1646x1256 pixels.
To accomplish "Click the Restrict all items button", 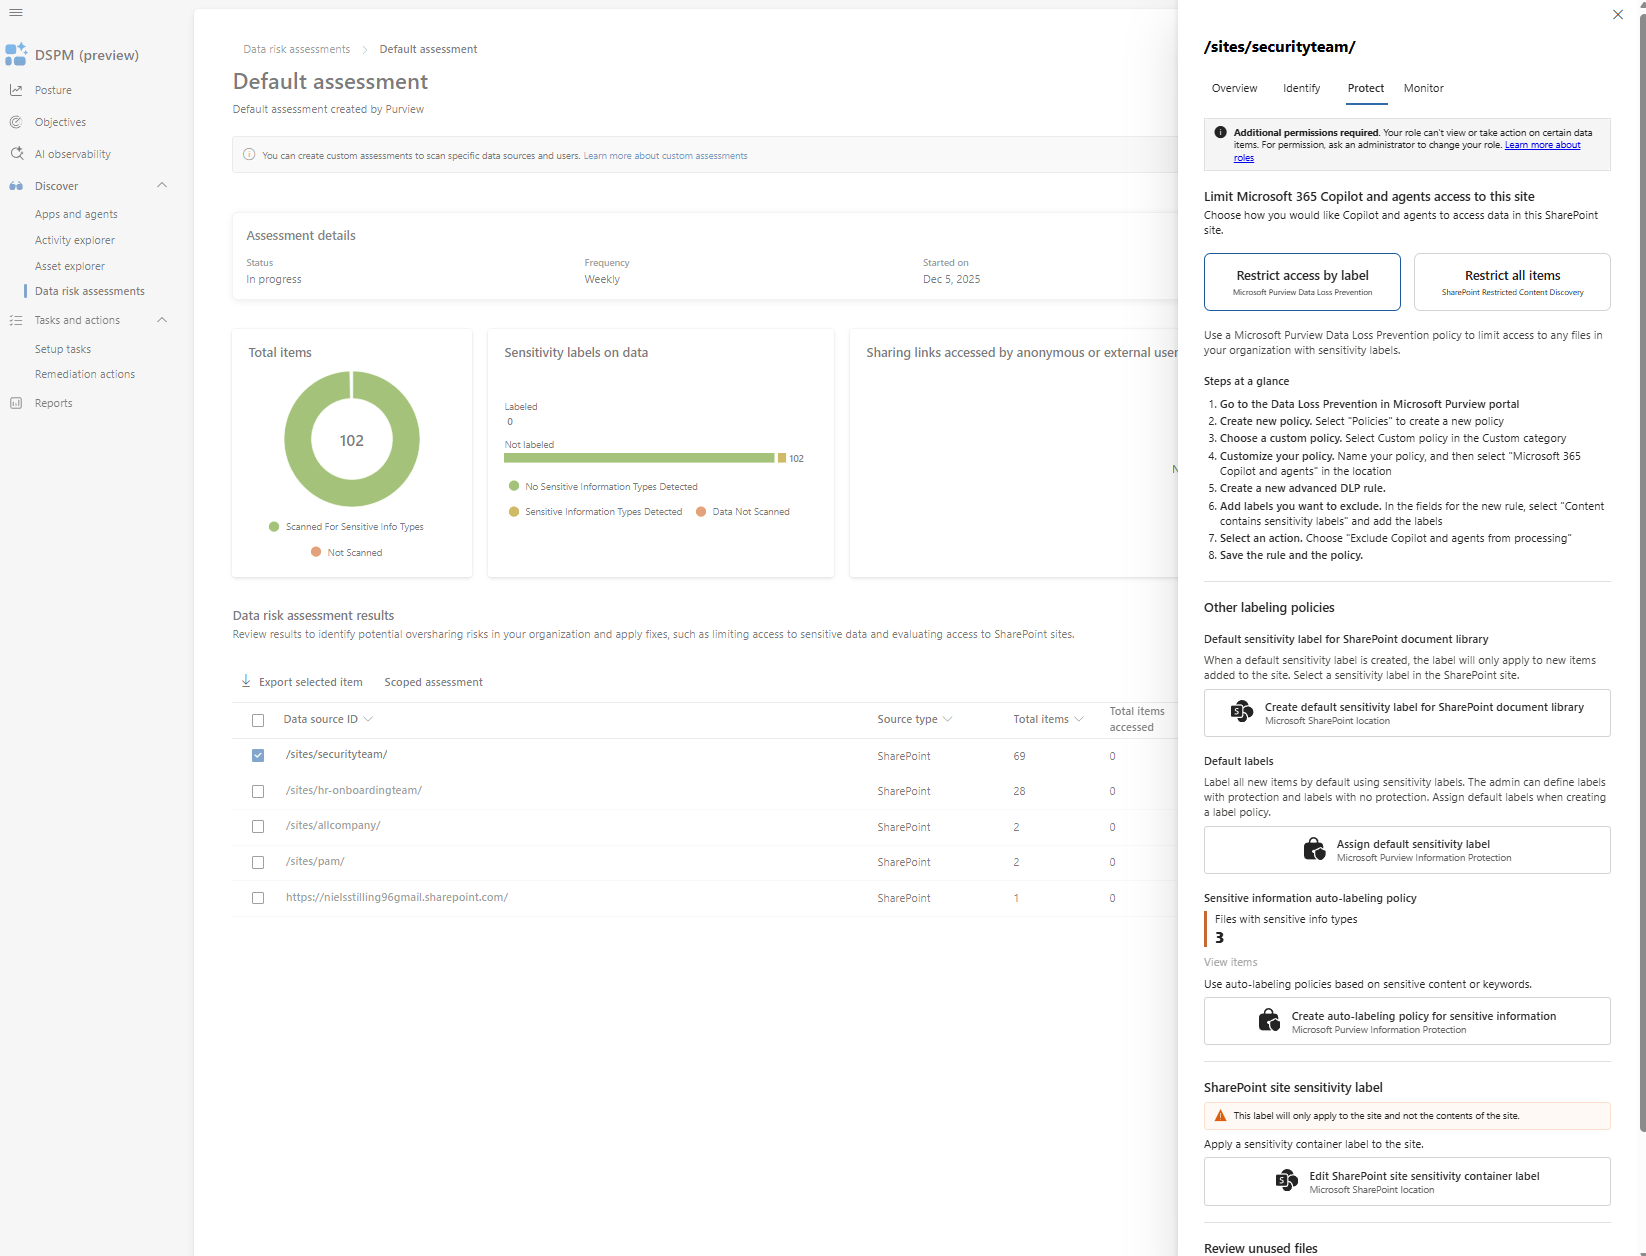I will 1511,282.
